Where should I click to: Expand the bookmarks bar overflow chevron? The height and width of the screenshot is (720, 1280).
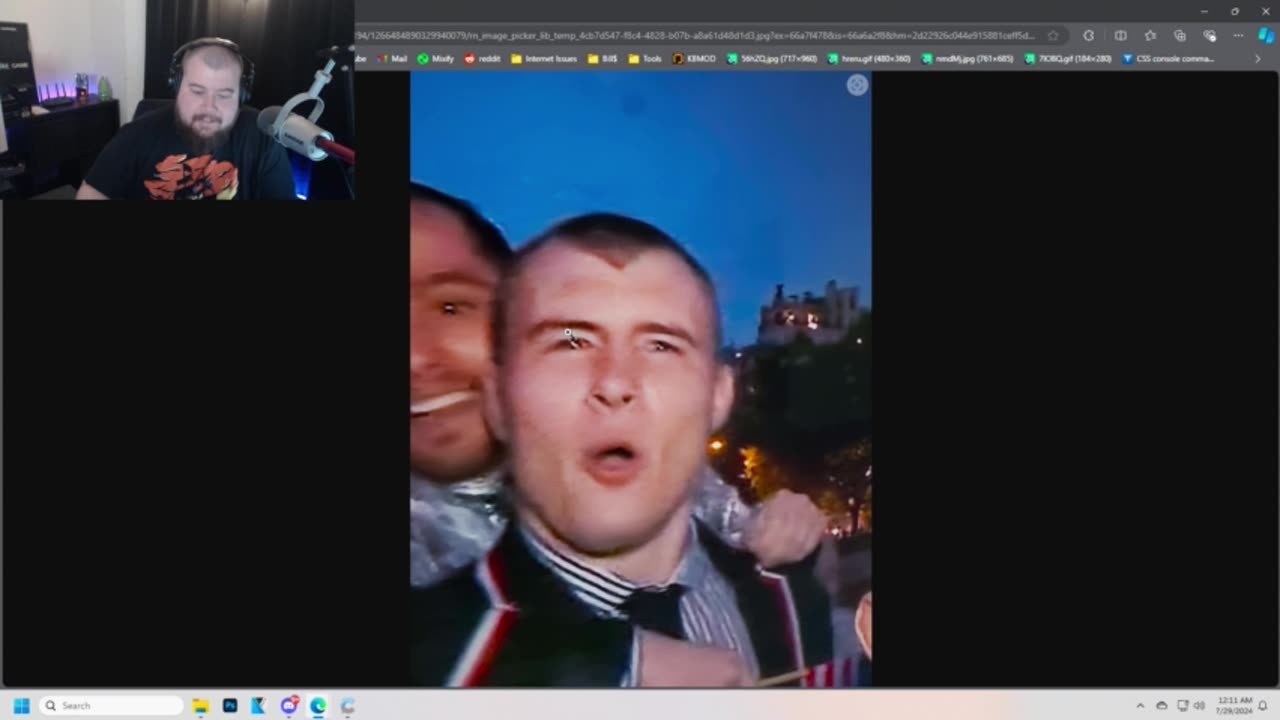click(1258, 59)
